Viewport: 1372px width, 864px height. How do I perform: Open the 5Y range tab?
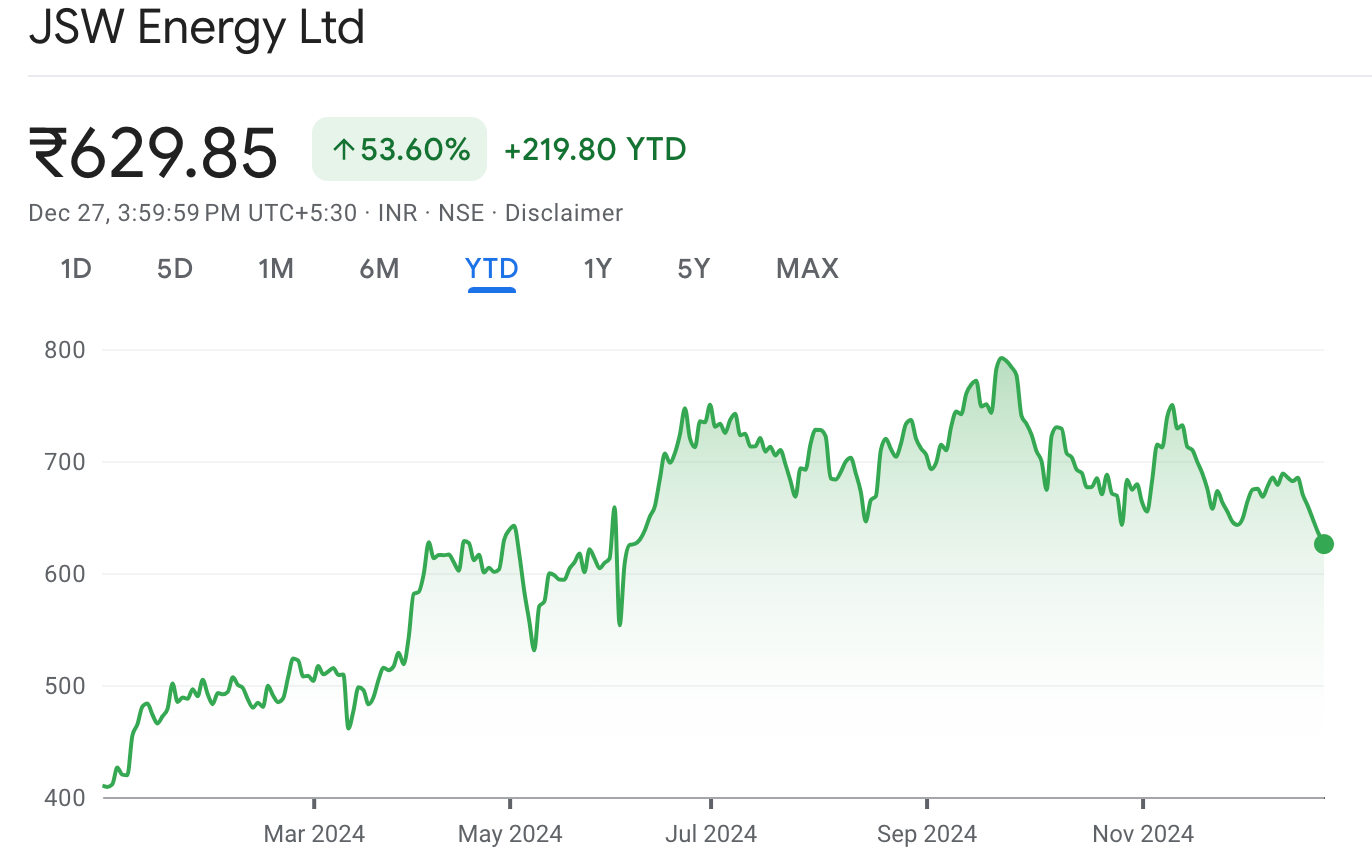click(x=694, y=269)
